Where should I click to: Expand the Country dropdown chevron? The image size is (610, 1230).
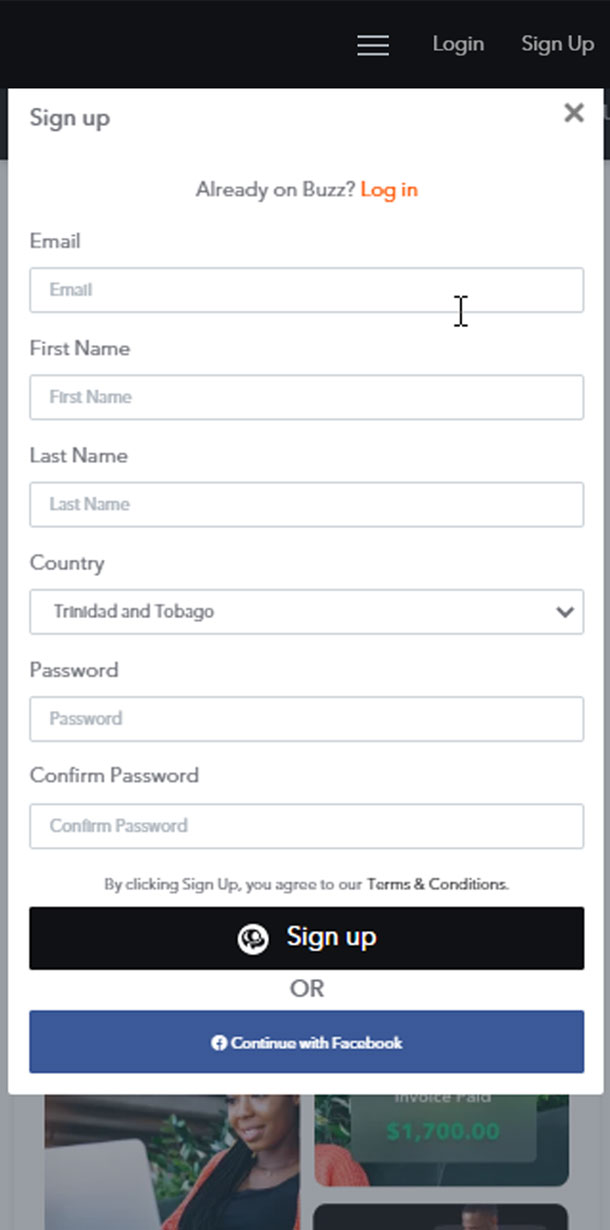(565, 612)
